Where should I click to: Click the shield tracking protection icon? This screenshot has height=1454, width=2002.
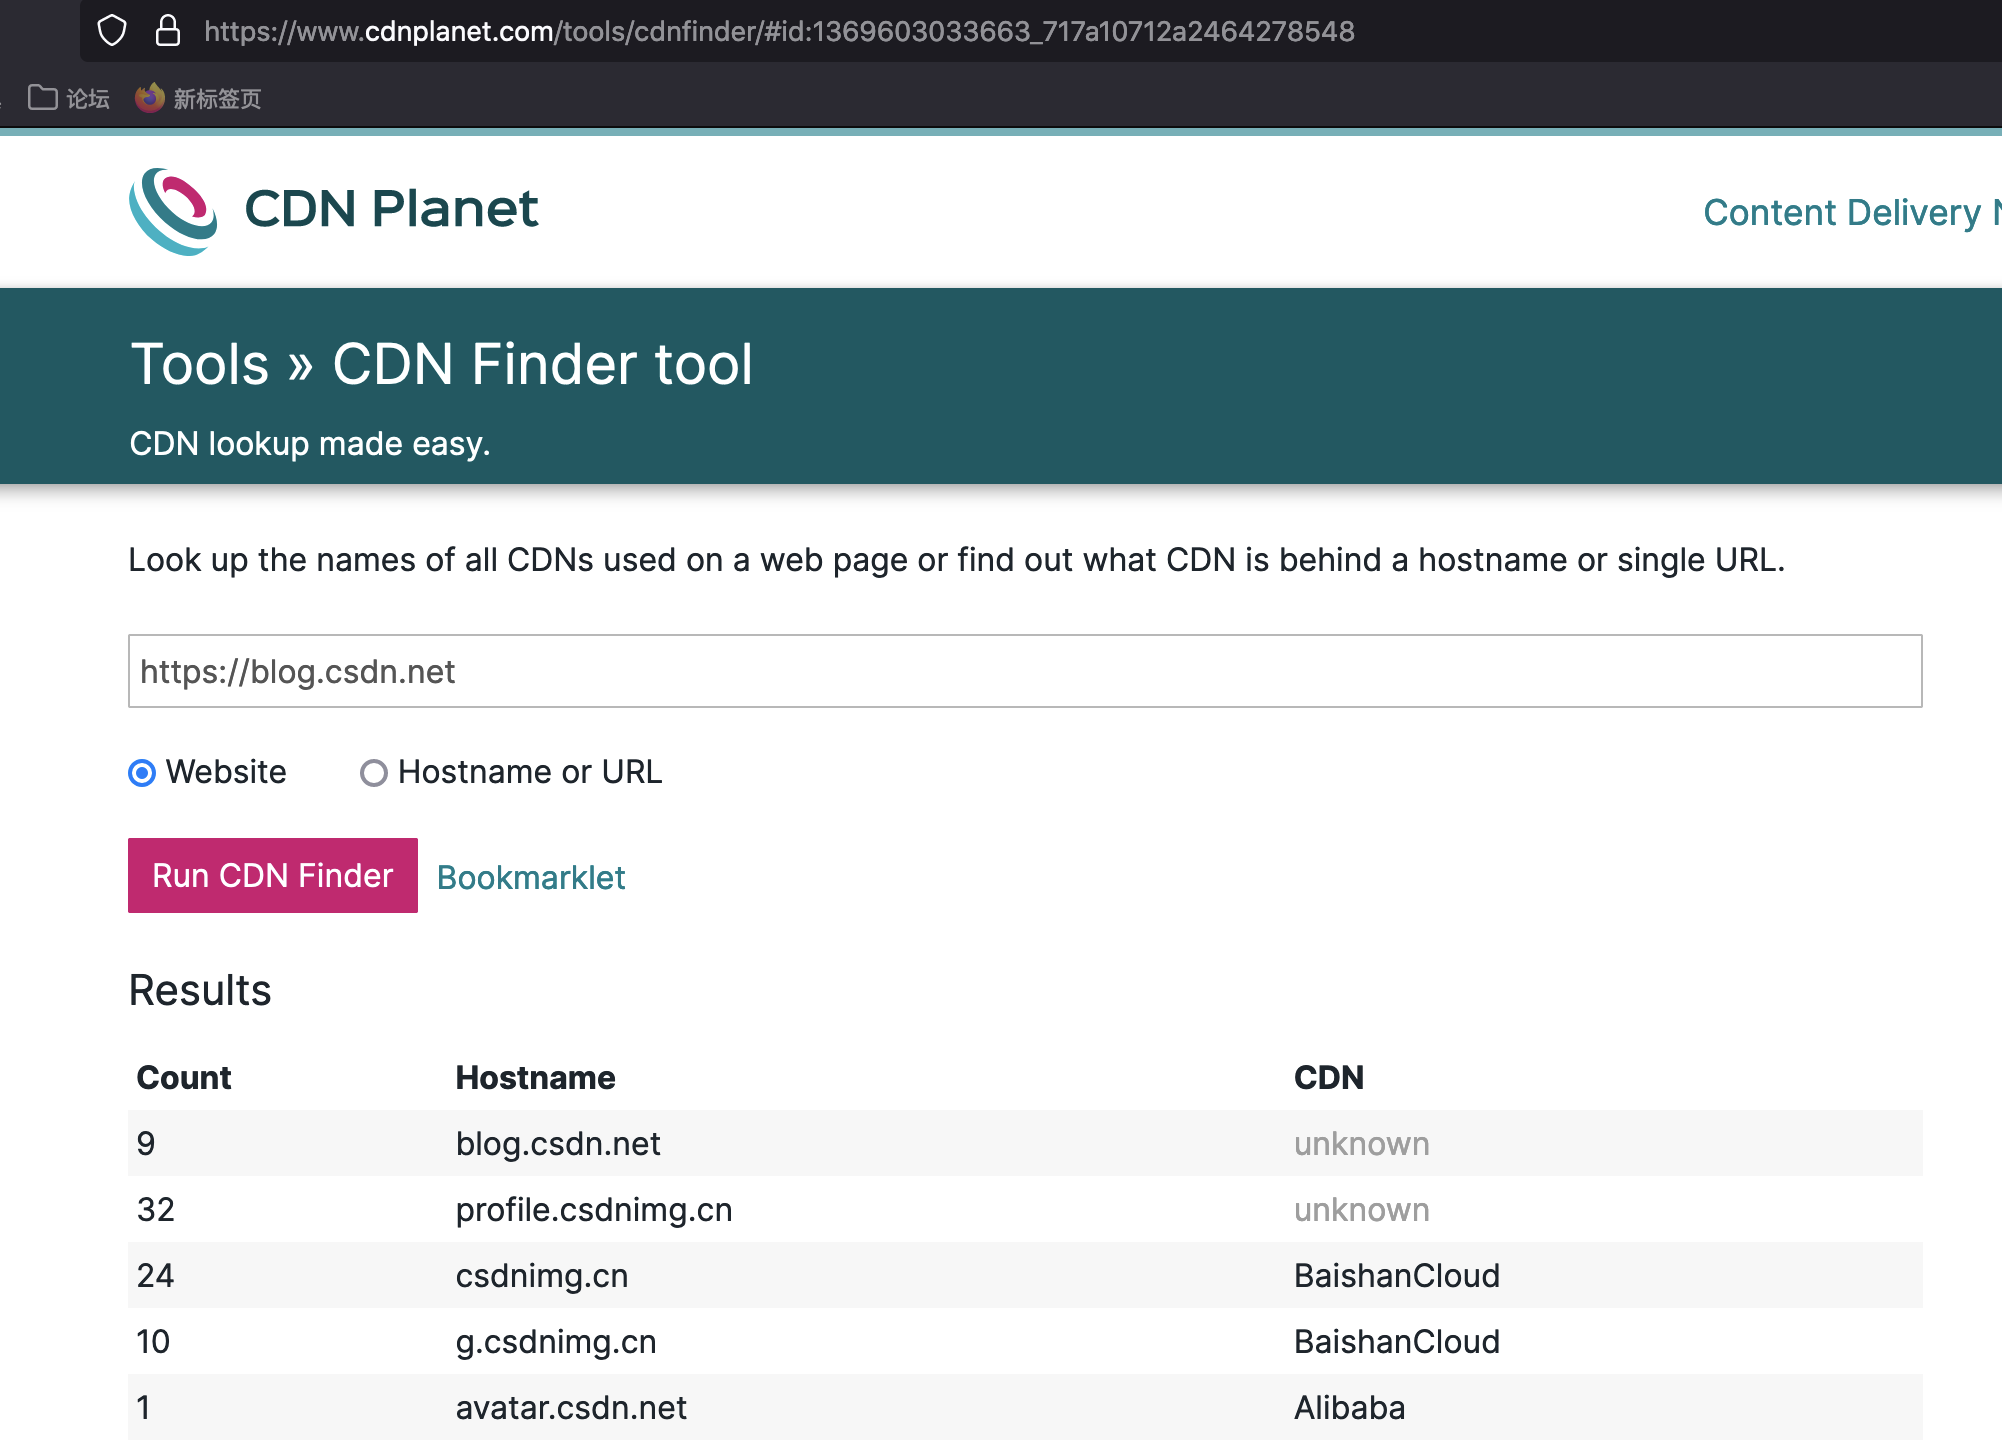click(x=112, y=31)
